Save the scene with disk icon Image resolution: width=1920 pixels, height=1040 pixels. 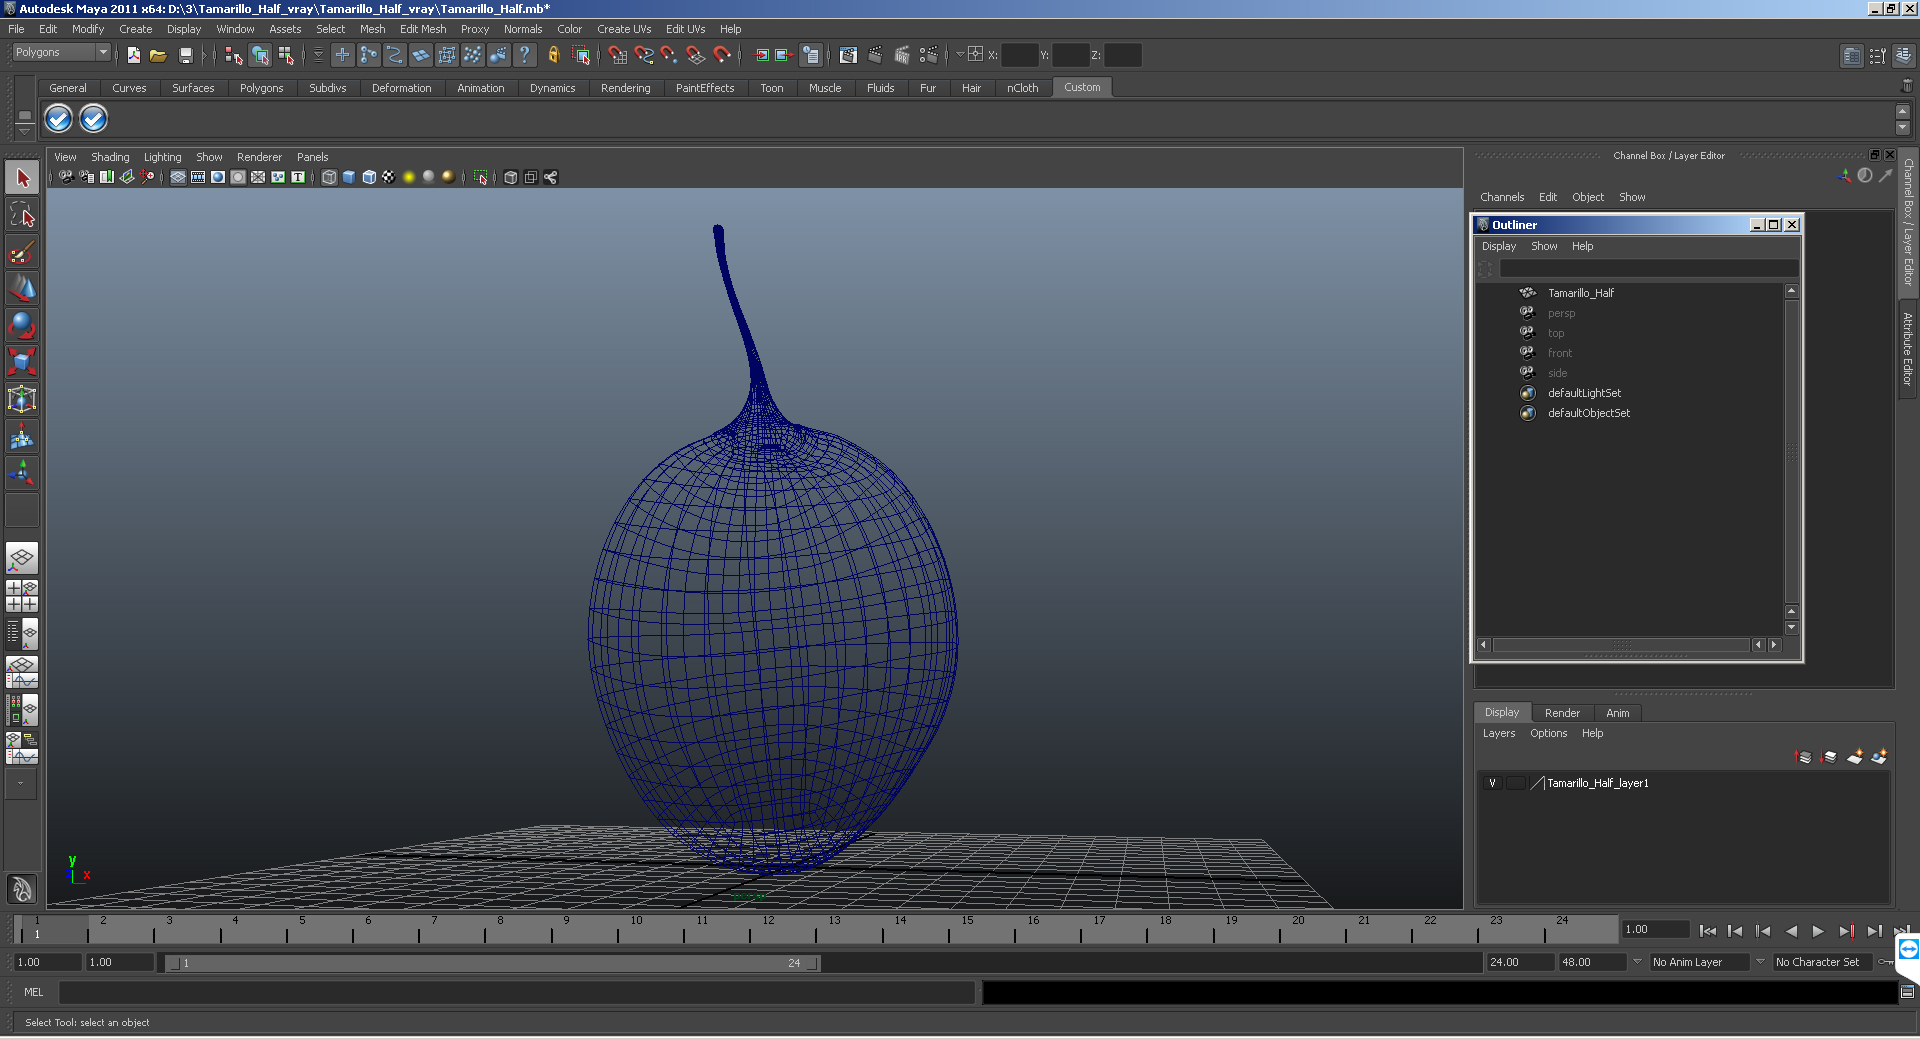click(x=185, y=55)
